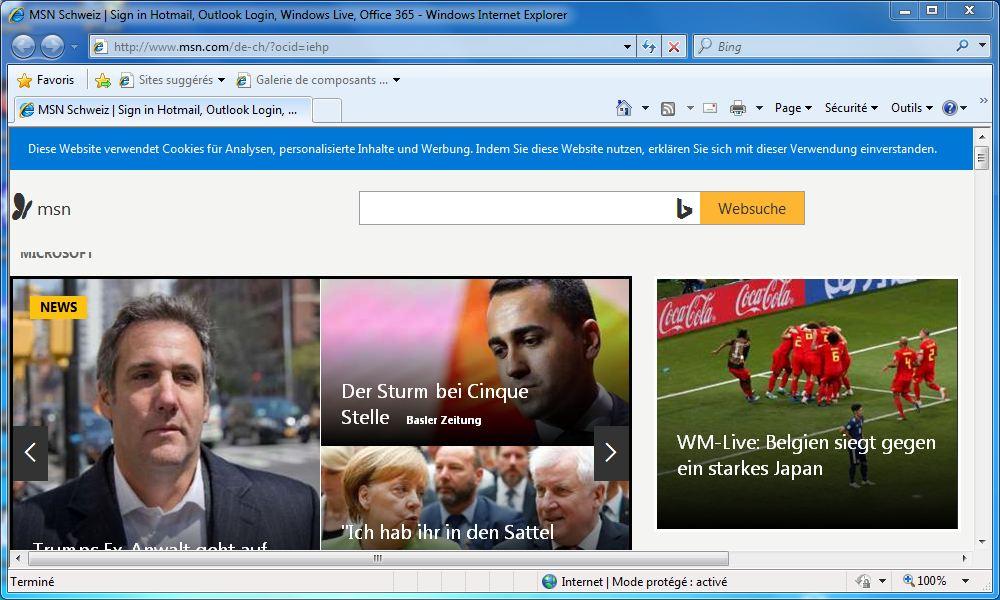Click the Read mail envelope icon

710,108
